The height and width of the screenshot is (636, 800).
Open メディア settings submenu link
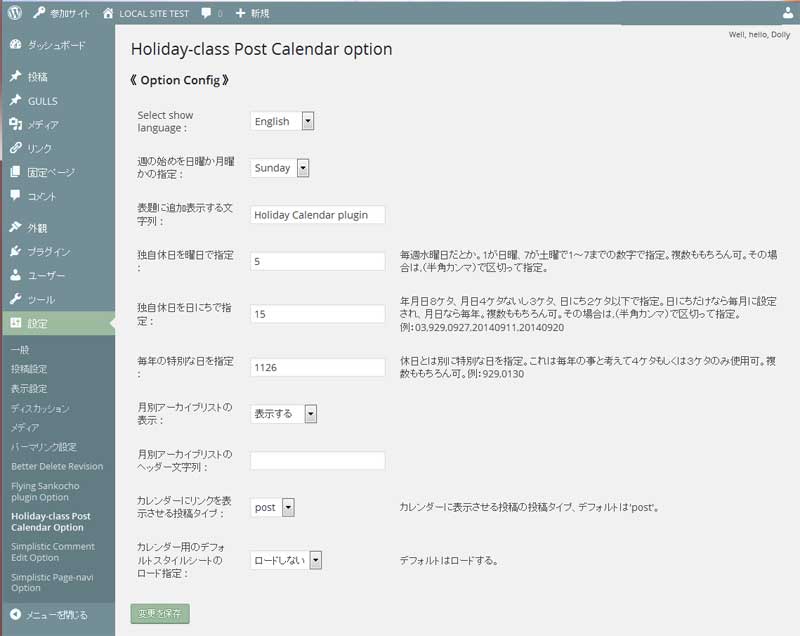coord(25,427)
